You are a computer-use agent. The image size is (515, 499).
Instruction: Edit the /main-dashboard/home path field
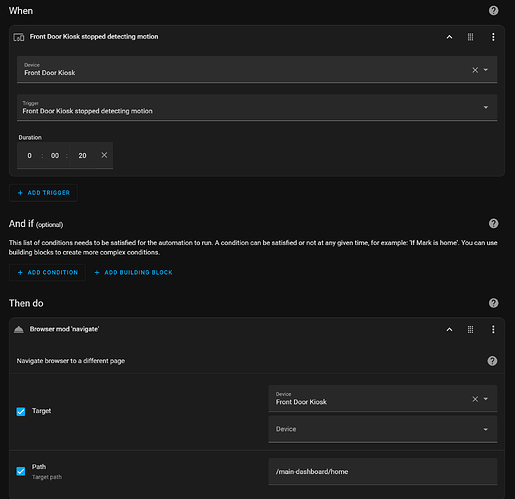point(383,471)
